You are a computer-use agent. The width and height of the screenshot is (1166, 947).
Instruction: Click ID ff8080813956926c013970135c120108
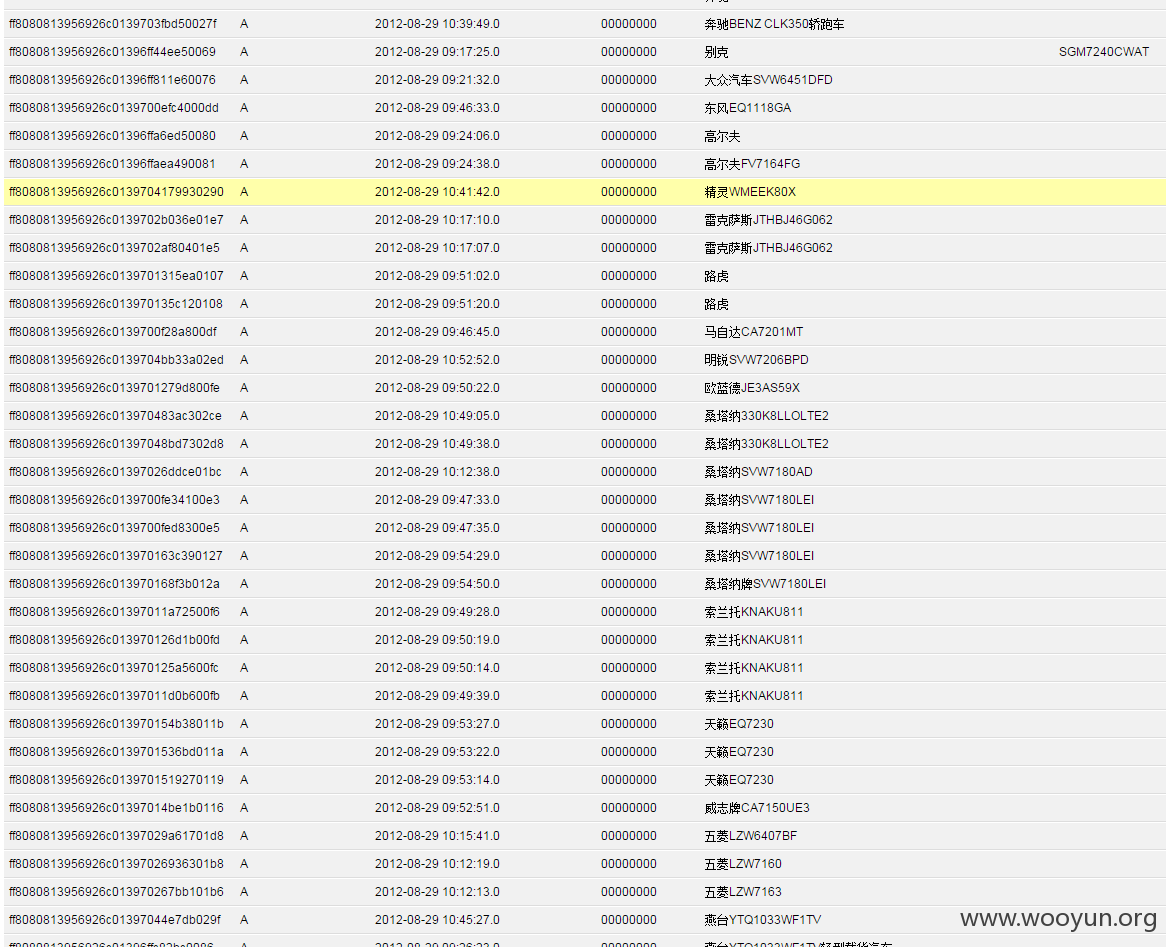(x=115, y=304)
